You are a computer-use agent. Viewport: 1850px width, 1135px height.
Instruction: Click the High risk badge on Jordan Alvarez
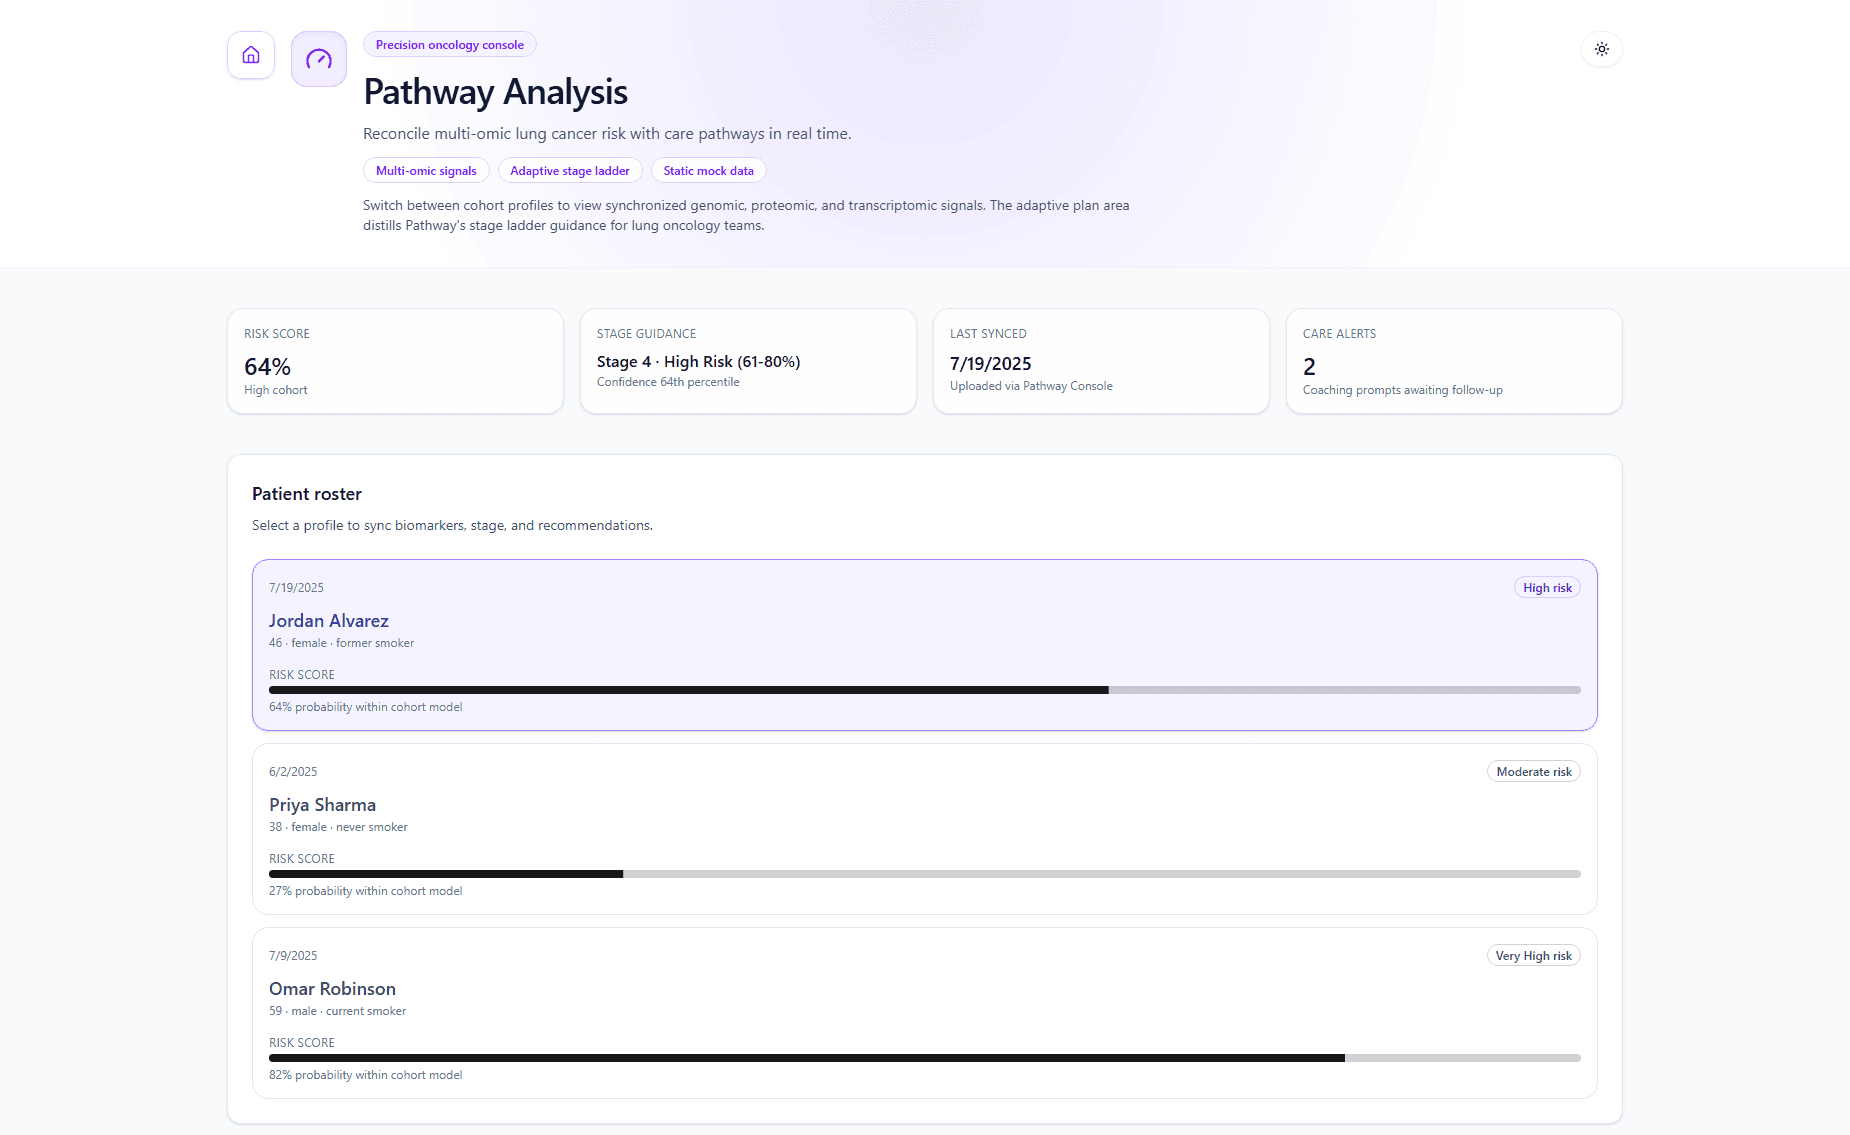tap(1546, 587)
